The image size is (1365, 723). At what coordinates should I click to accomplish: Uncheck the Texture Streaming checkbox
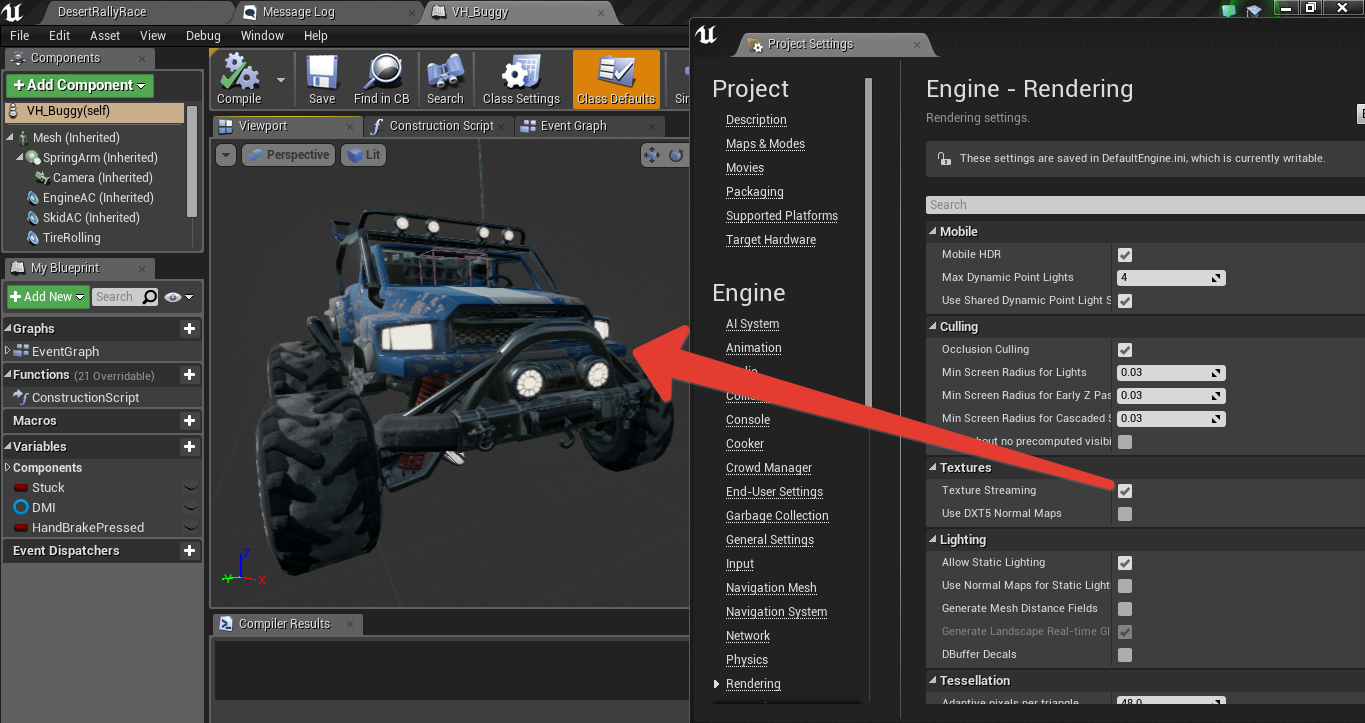1125,491
